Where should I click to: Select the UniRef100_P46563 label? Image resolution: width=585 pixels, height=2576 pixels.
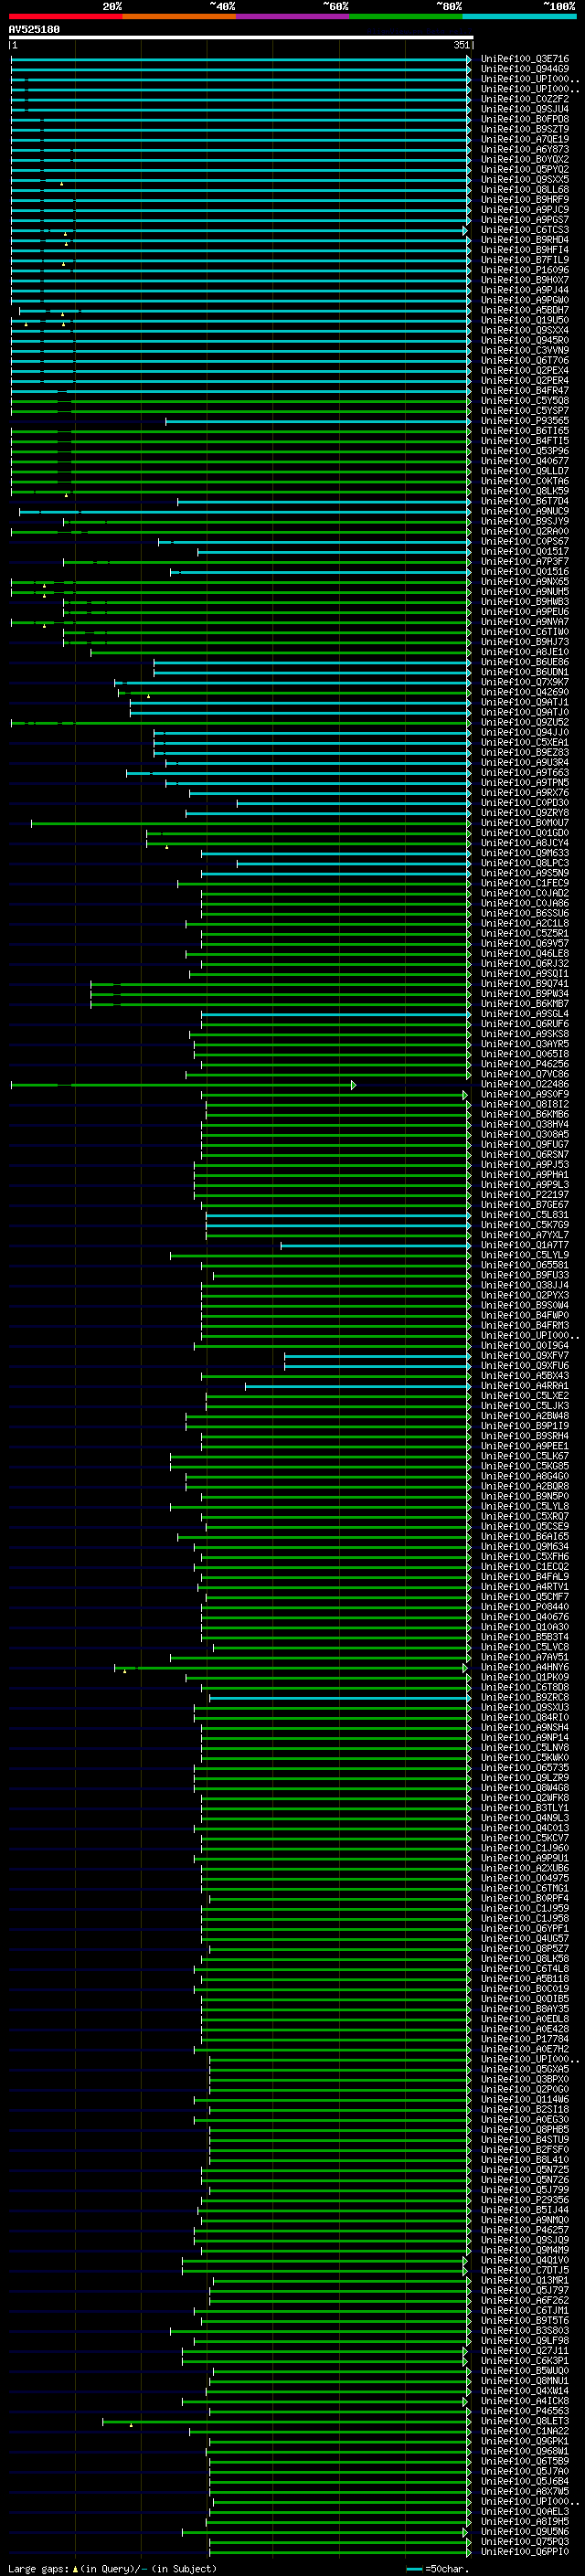[525, 2410]
